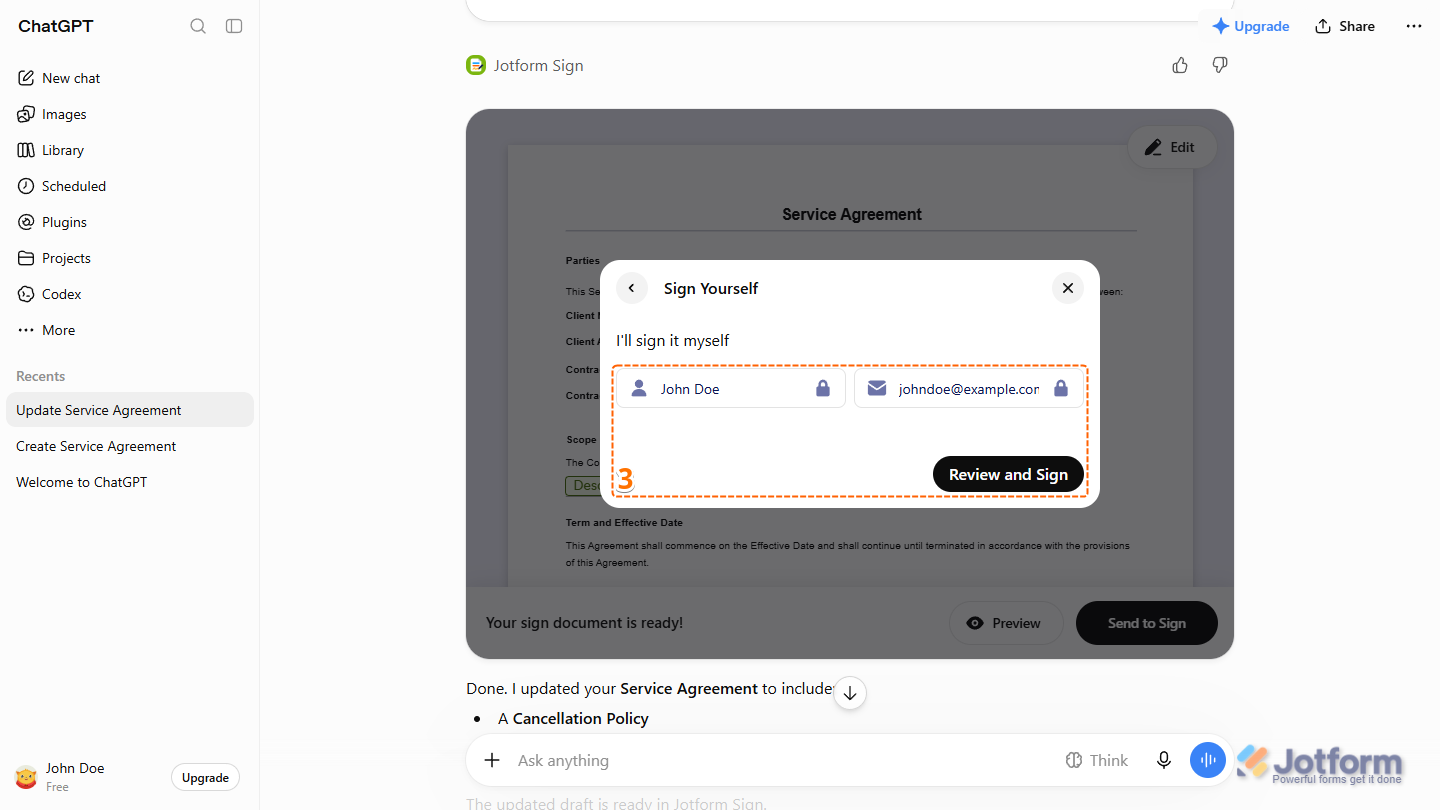Viewport: 1440px width, 810px height.
Task: Enable Think mode
Action: pos(1097,760)
